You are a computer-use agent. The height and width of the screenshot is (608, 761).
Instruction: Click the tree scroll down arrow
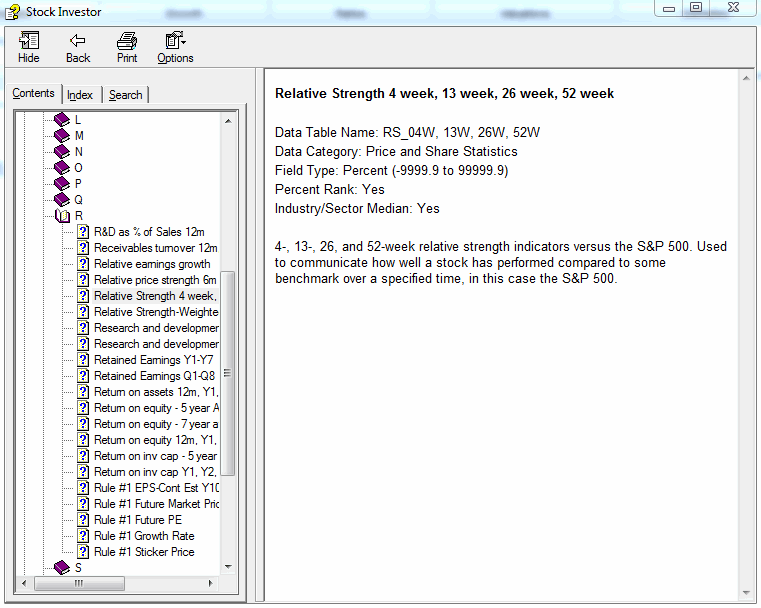[x=228, y=567]
